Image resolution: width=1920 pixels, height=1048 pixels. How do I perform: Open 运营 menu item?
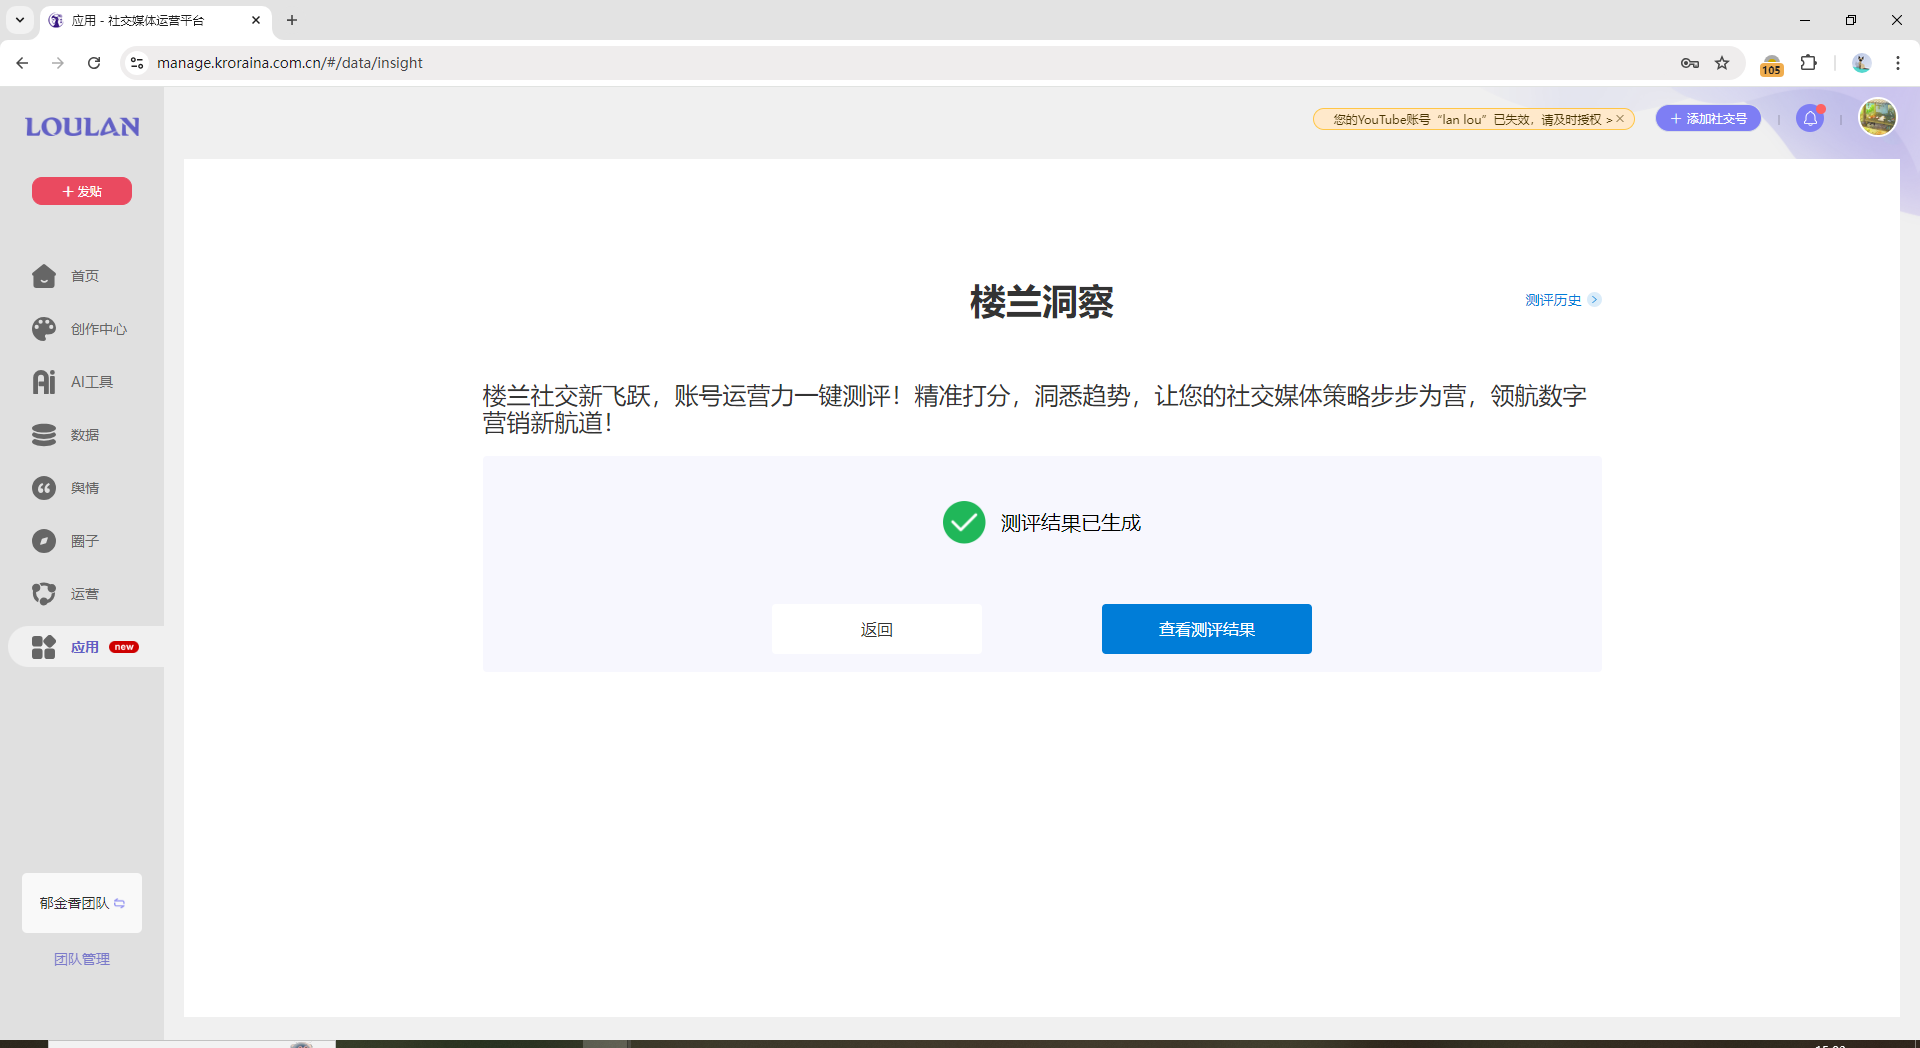85,594
